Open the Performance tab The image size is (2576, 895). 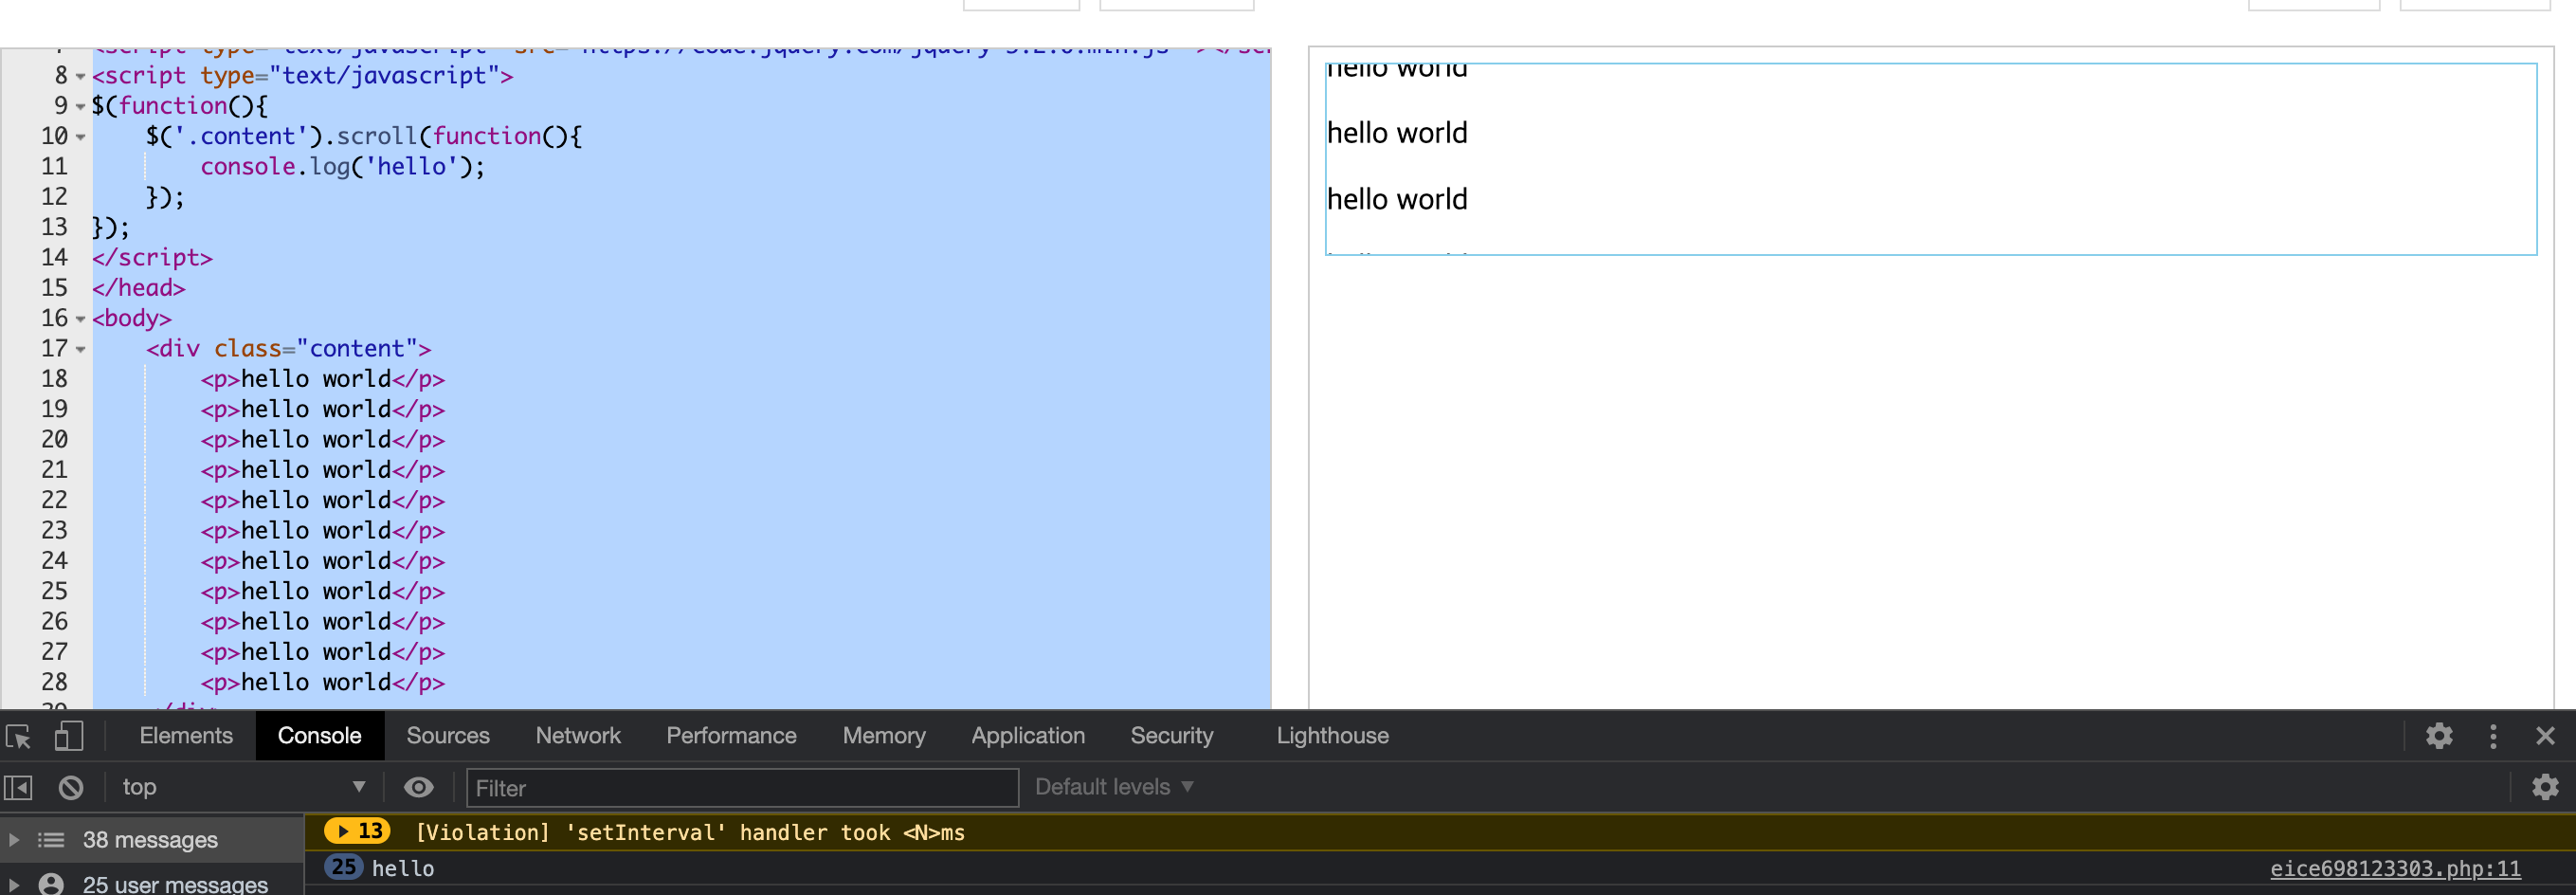(731, 735)
